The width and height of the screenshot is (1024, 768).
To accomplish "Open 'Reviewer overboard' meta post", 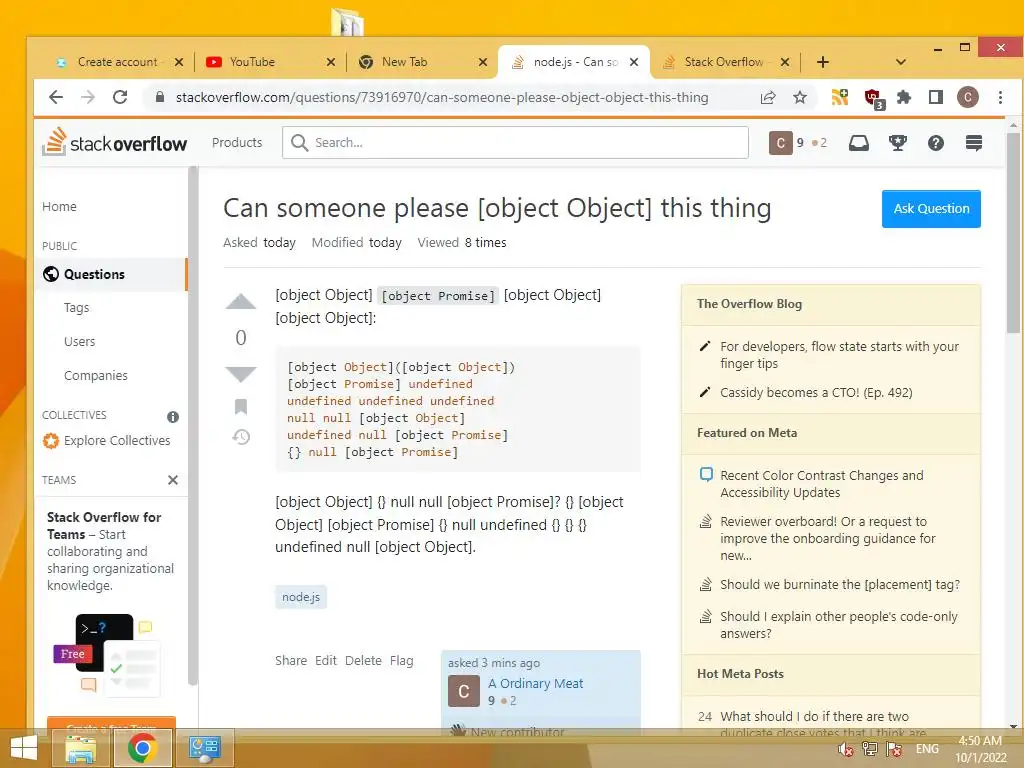I will click(x=828, y=539).
